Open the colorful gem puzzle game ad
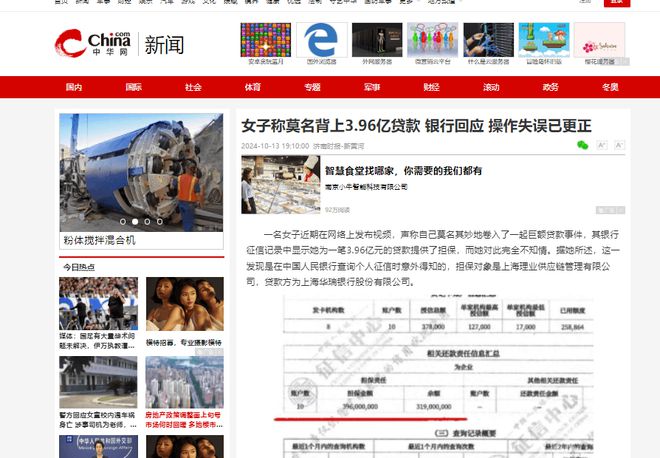The image size is (660, 458). (266, 40)
